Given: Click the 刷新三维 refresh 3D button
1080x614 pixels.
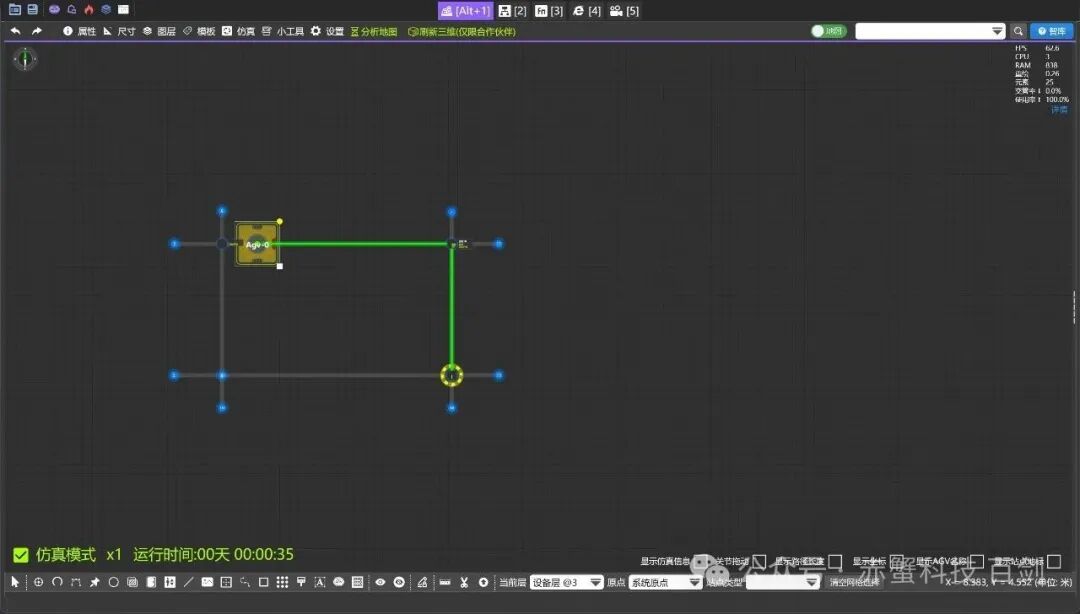Looking at the screenshot, I should click(461, 31).
